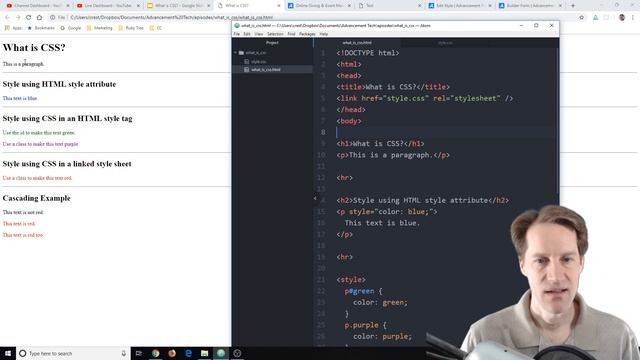Click the 'What is CSS?' page heading
This screenshot has width=640, height=360.
[x=34, y=47]
